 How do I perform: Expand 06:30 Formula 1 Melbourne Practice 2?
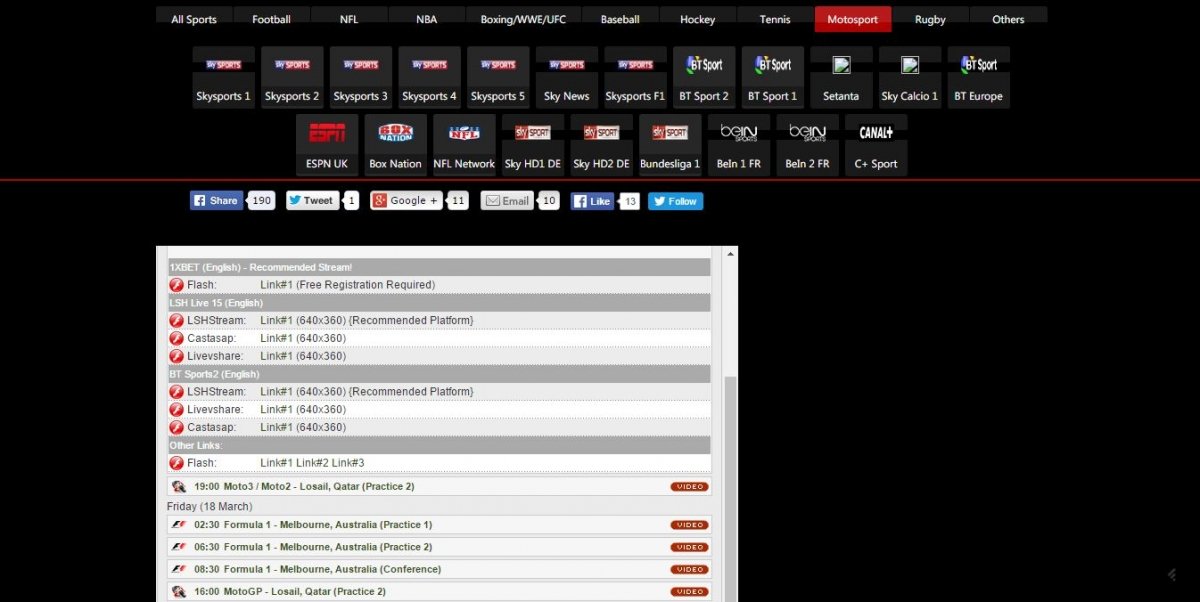click(x=439, y=547)
